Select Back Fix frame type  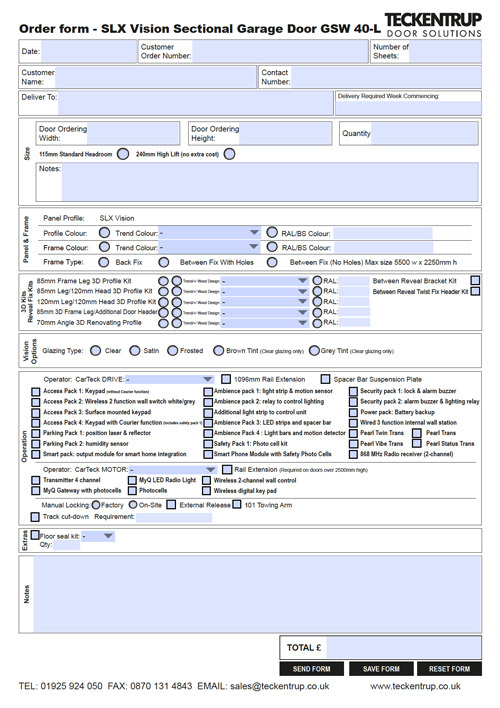(103, 262)
